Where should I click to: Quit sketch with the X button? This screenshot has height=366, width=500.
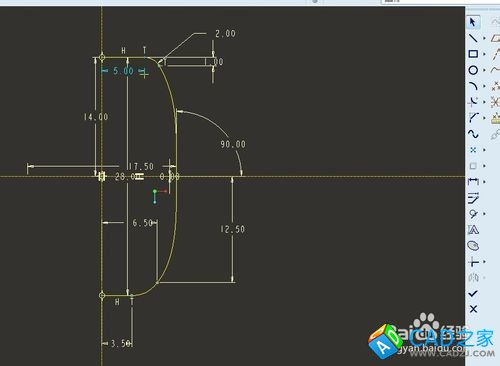point(473,309)
